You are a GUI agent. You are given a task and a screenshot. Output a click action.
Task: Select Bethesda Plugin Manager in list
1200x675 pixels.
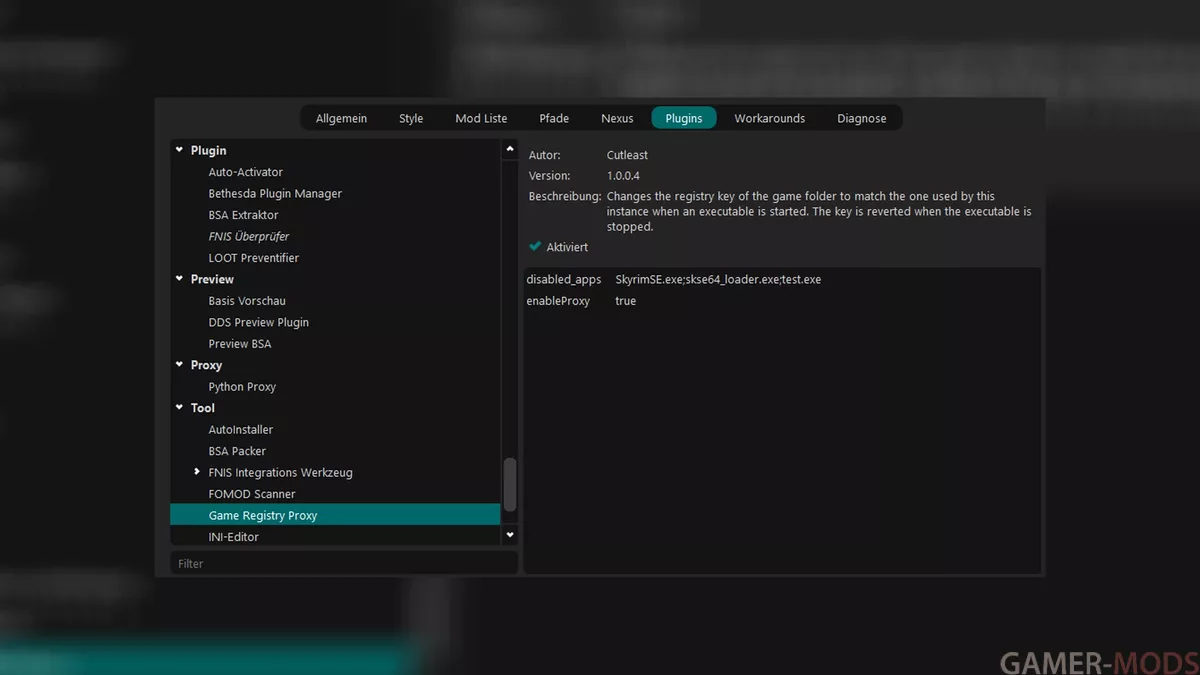tap(275, 193)
